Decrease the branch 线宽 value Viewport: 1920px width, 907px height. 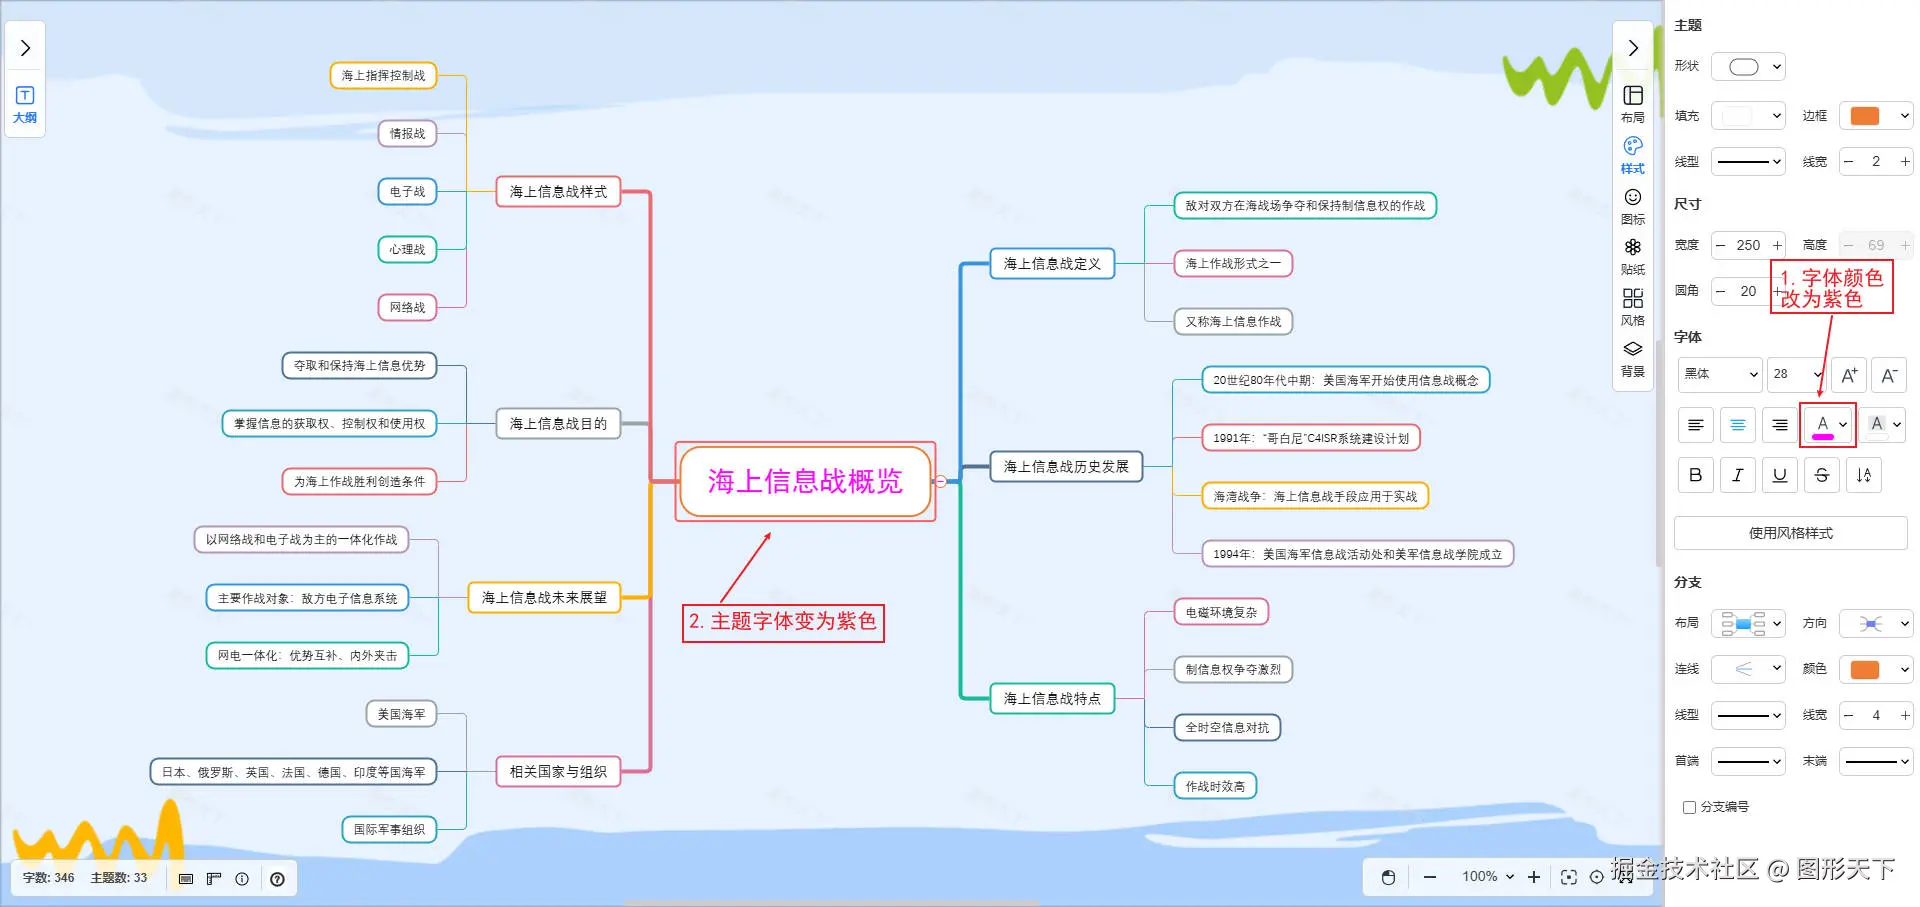1849,715
